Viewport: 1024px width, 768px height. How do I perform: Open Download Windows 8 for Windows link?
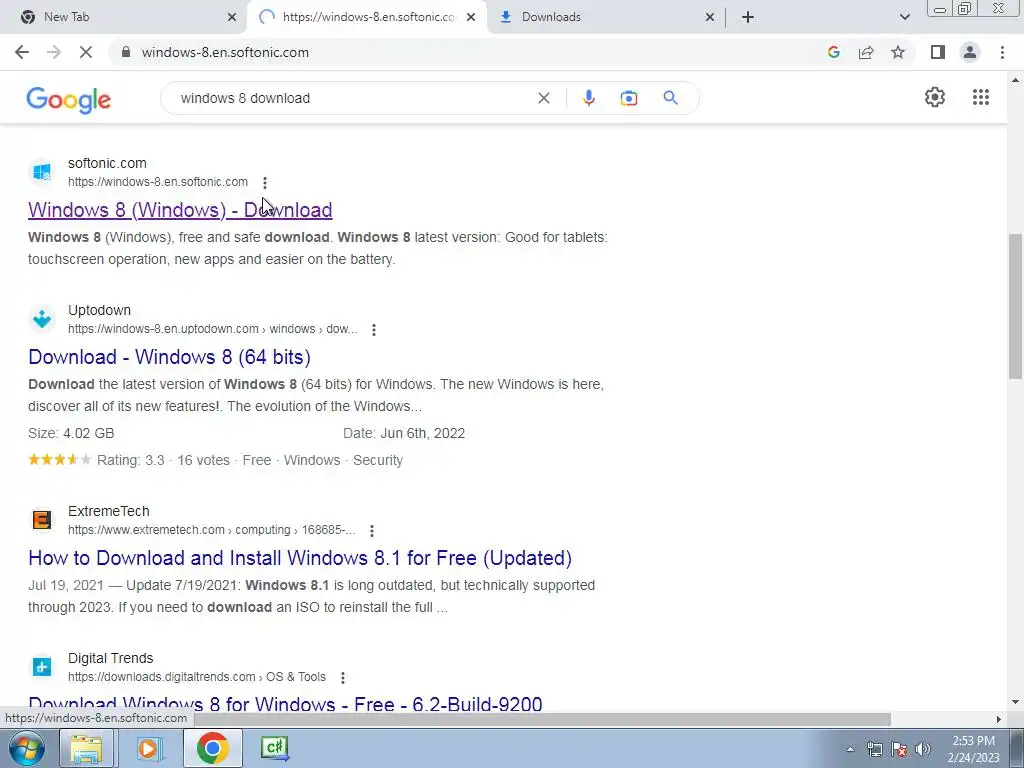click(285, 703)
